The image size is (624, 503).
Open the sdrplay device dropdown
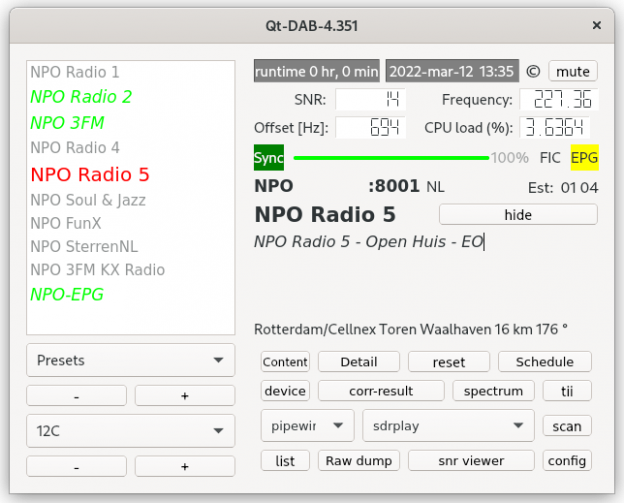(447, 425)
